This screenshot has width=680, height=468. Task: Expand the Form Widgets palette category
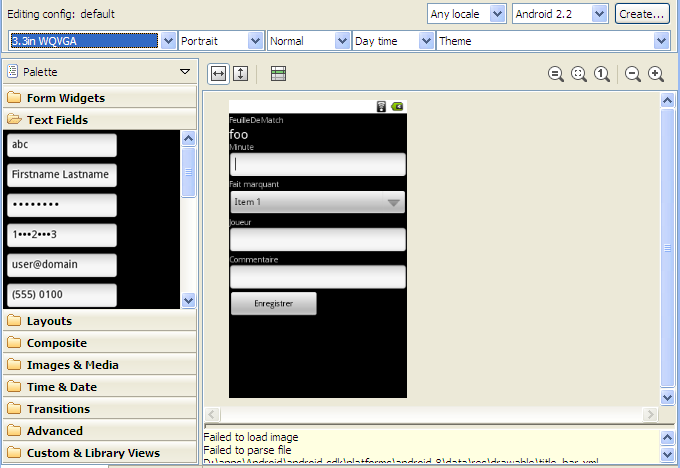coord(100,98)
